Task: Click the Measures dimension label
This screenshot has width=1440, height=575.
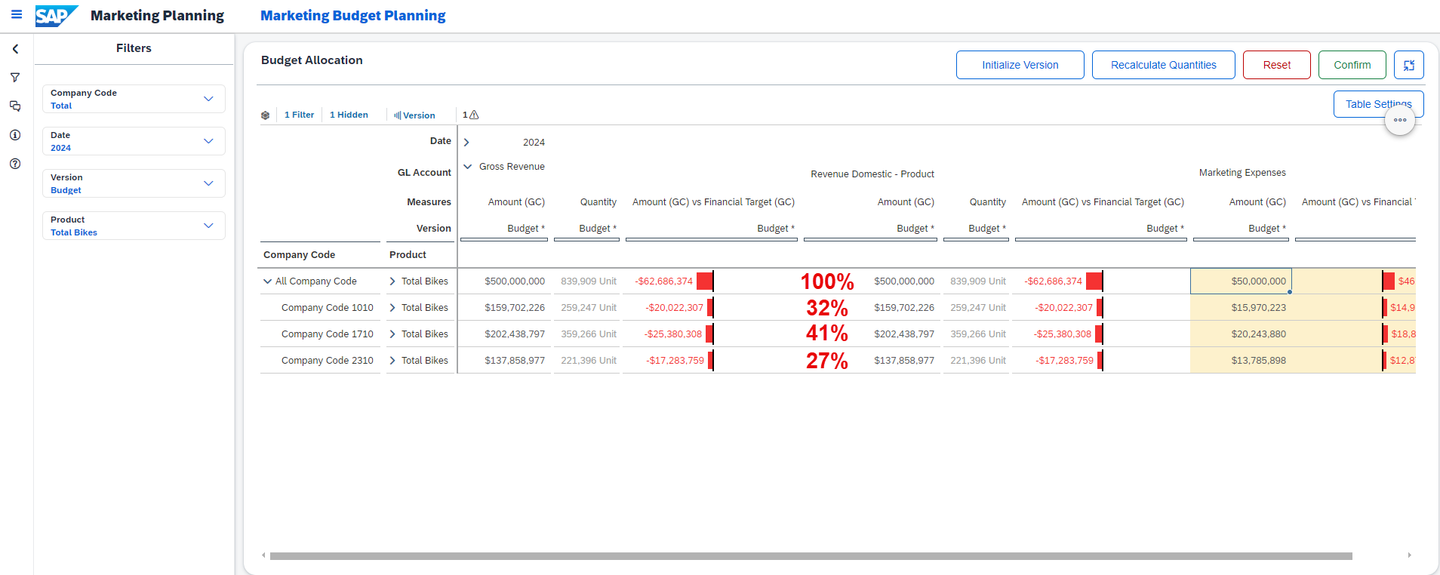Action: tap(429, 202)
